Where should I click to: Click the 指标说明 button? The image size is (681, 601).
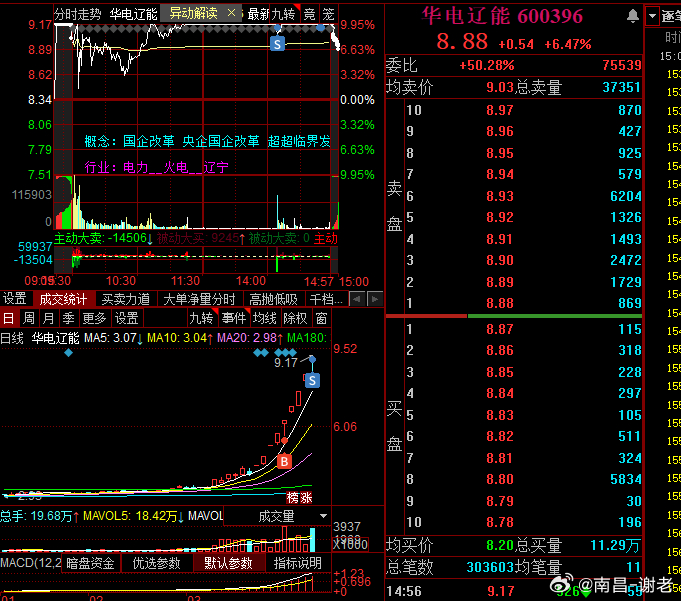[x=298, y=563]
